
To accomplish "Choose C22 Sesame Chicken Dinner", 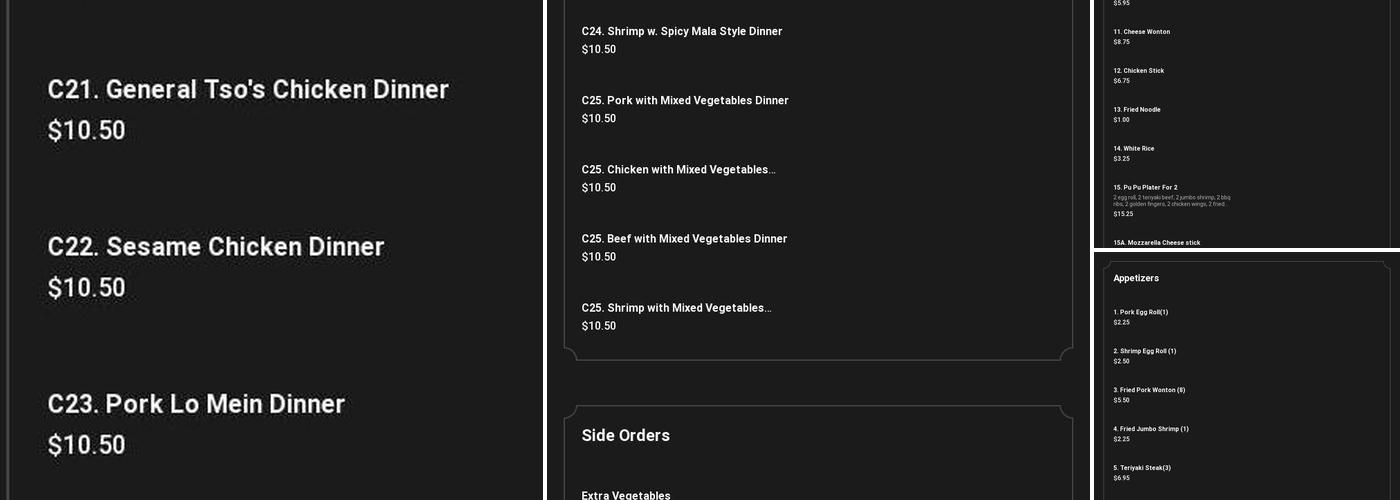I will (x=216, y=247).
